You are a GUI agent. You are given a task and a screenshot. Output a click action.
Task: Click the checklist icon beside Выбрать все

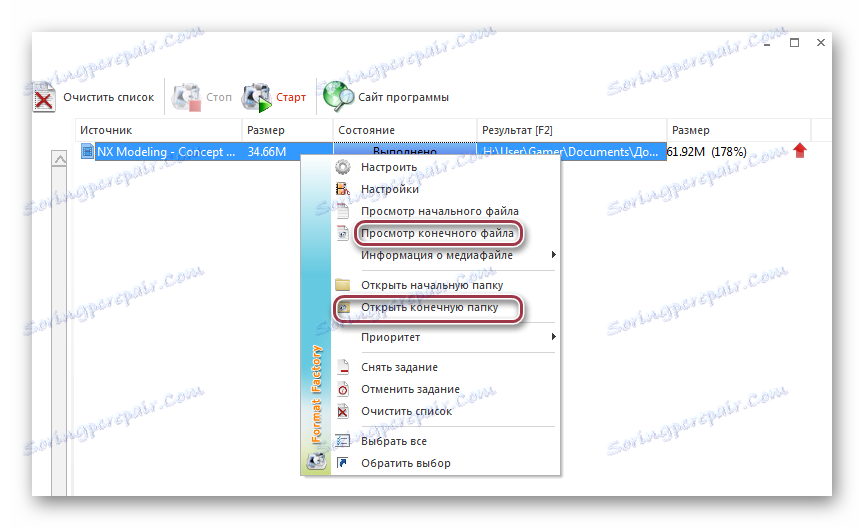click(x=343, y=441)
